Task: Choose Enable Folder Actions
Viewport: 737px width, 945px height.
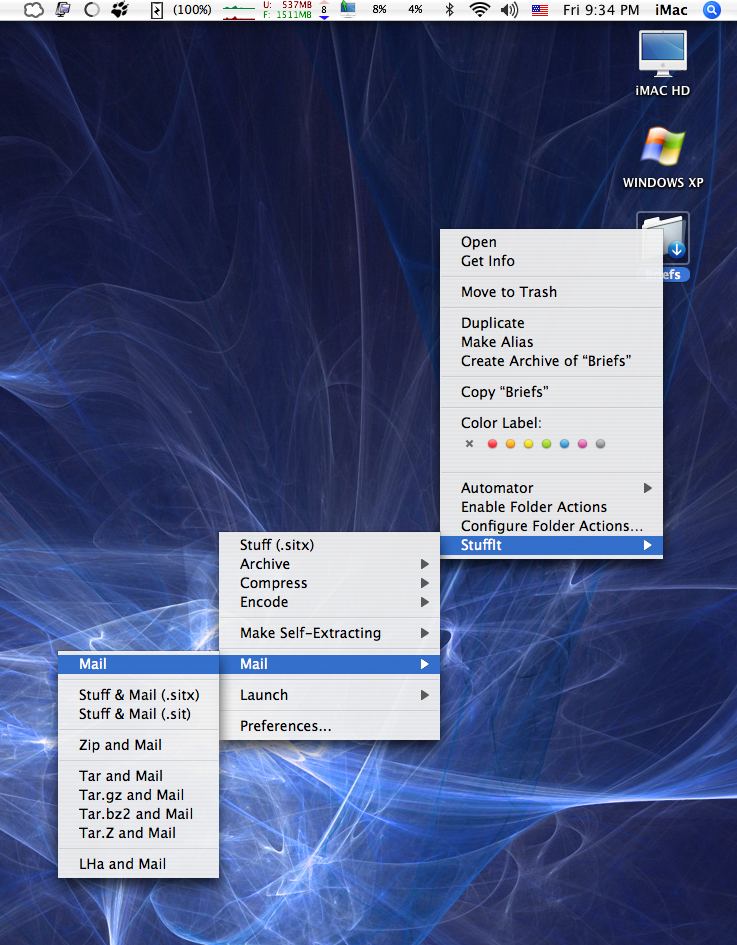Action: pos(551,507)
